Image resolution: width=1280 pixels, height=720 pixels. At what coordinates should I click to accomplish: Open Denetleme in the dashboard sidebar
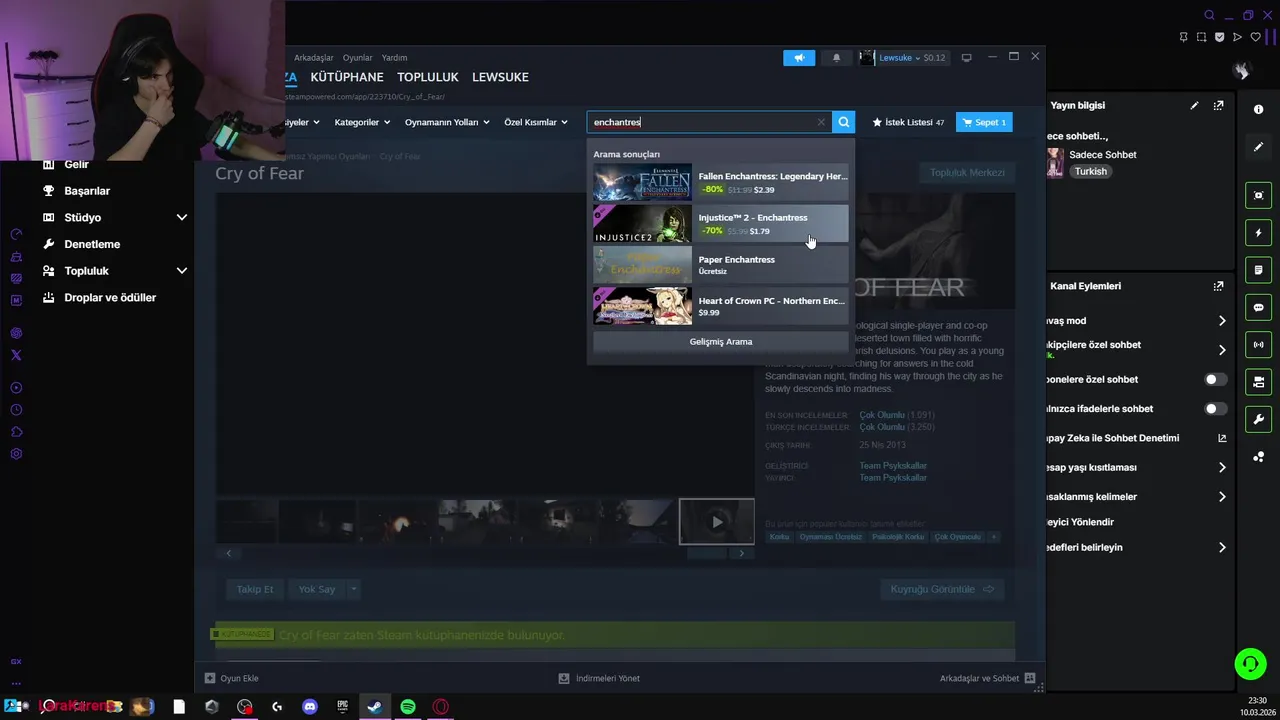(x=92, y=244)
